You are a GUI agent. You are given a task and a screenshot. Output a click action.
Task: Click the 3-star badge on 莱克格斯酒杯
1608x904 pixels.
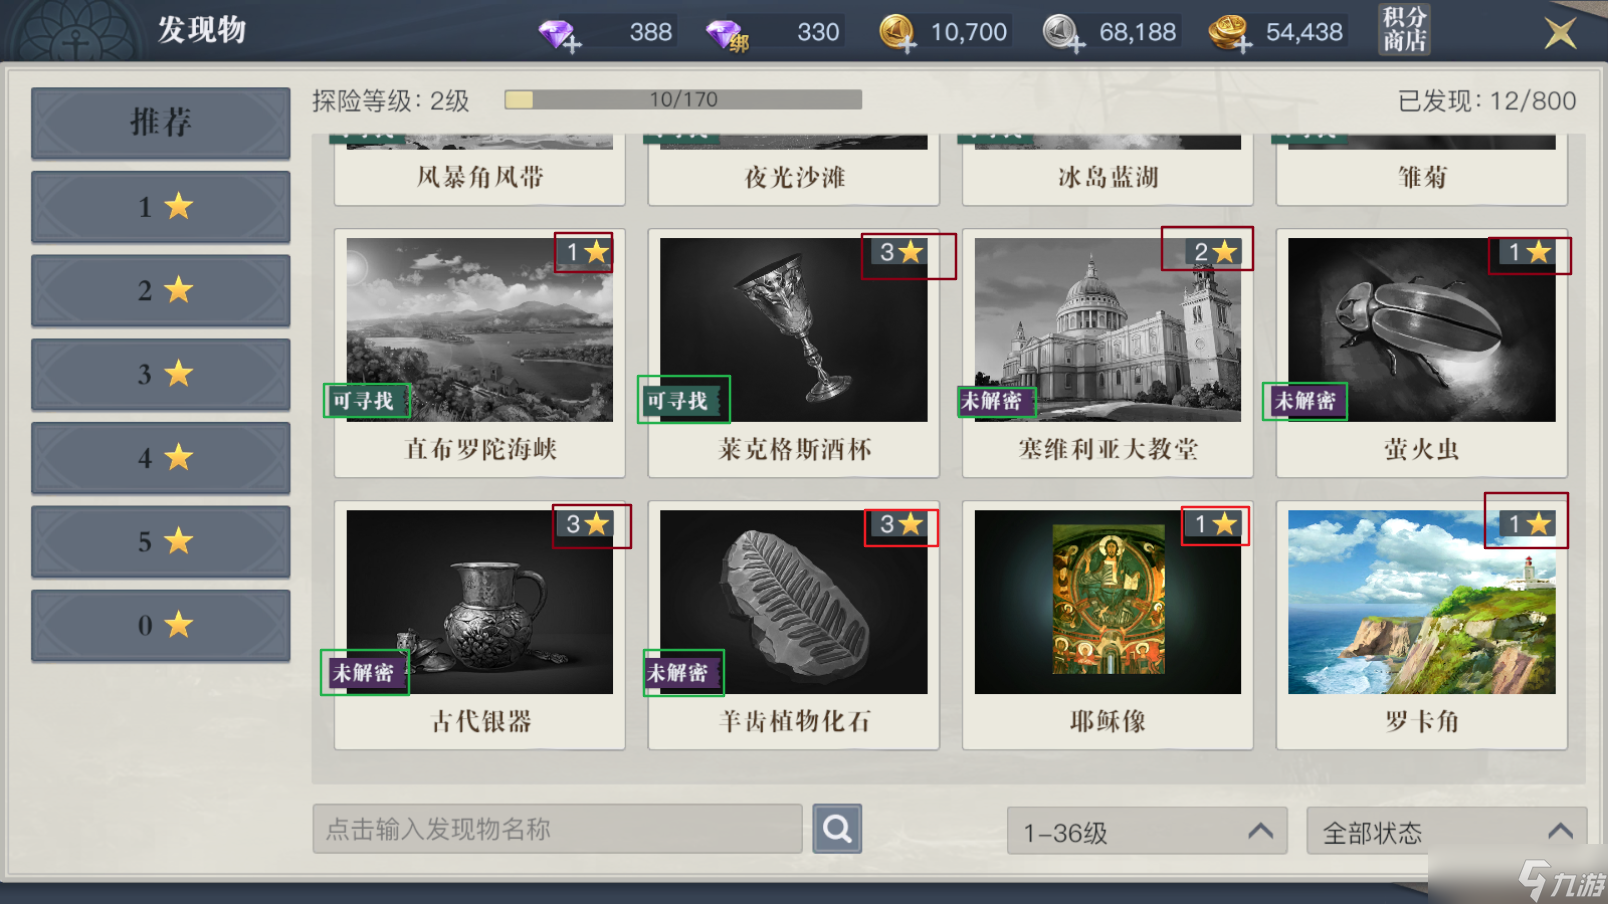(901, 252)
